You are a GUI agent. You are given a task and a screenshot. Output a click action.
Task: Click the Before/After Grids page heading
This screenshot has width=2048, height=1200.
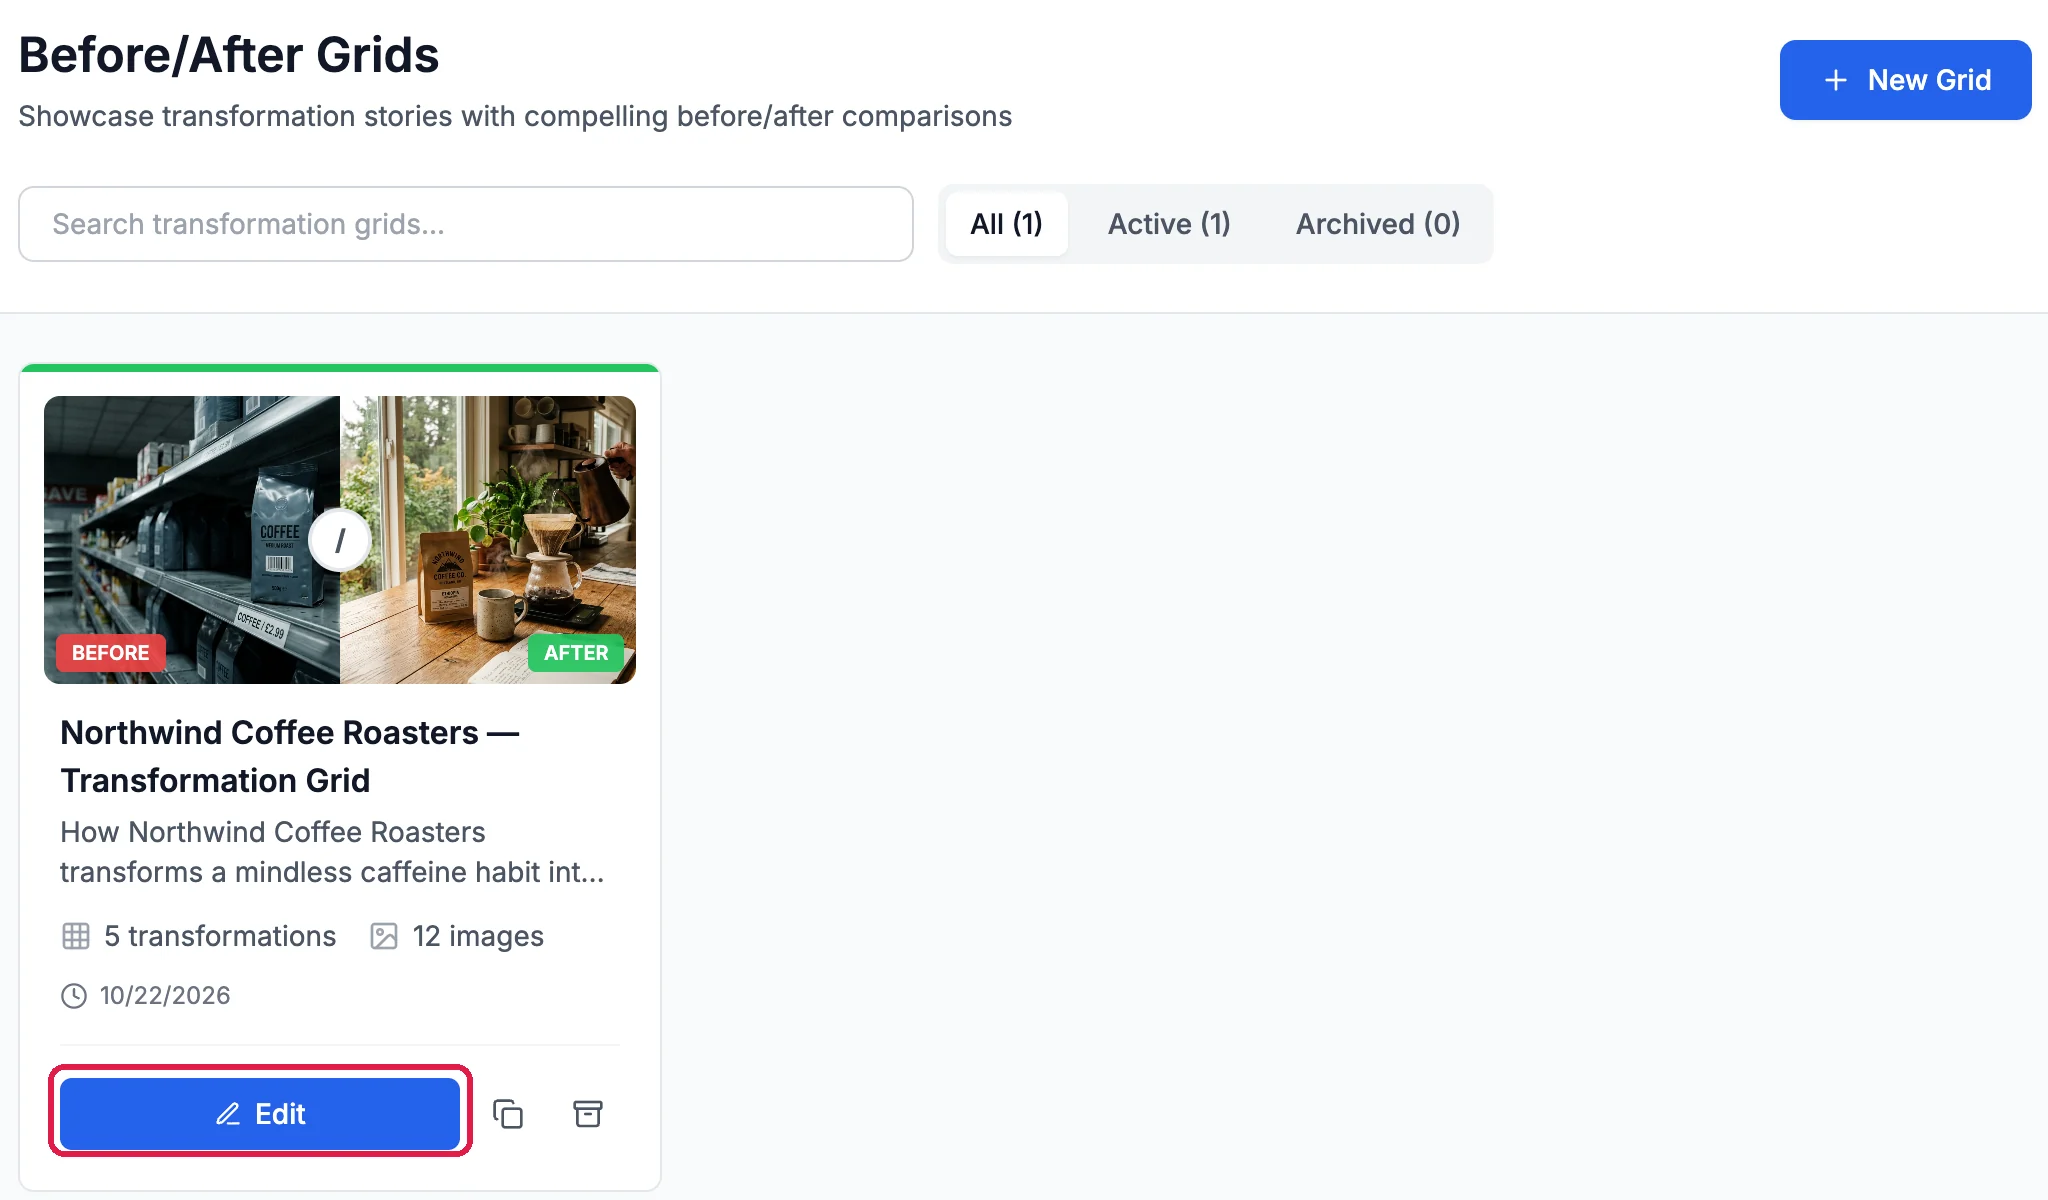tap(229, 55)
